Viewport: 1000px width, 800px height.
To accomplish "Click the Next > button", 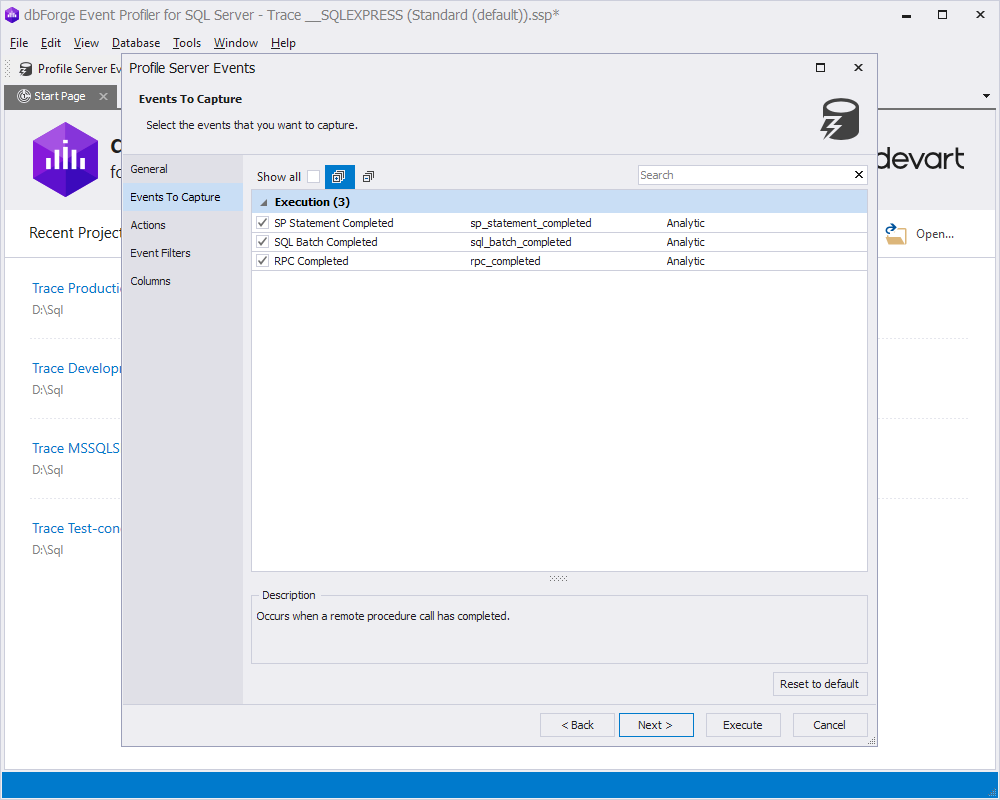I will coord(656,725).
